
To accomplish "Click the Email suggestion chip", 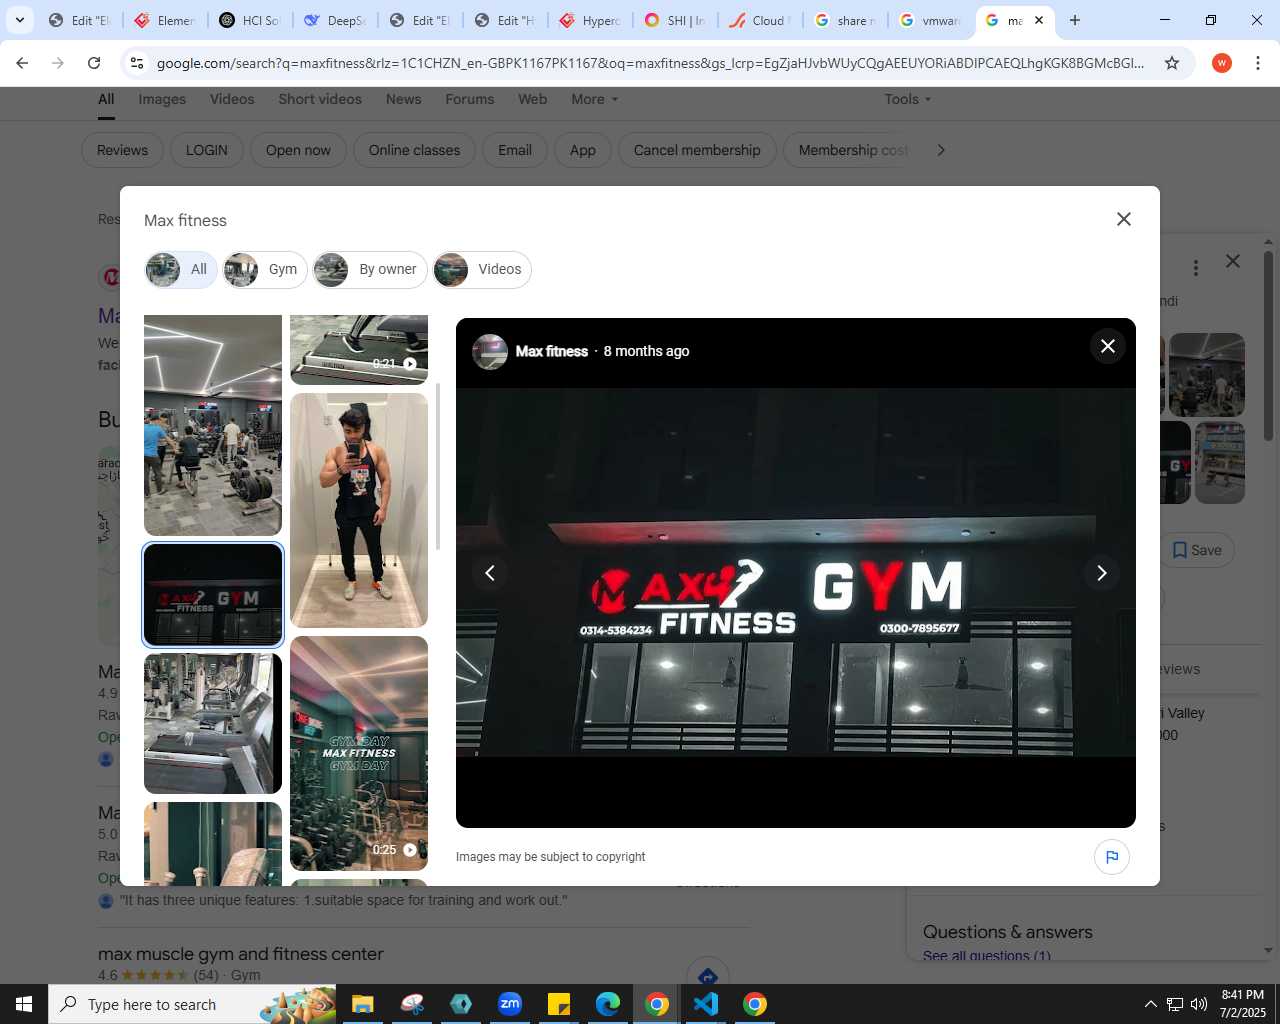I will point(515,150).
